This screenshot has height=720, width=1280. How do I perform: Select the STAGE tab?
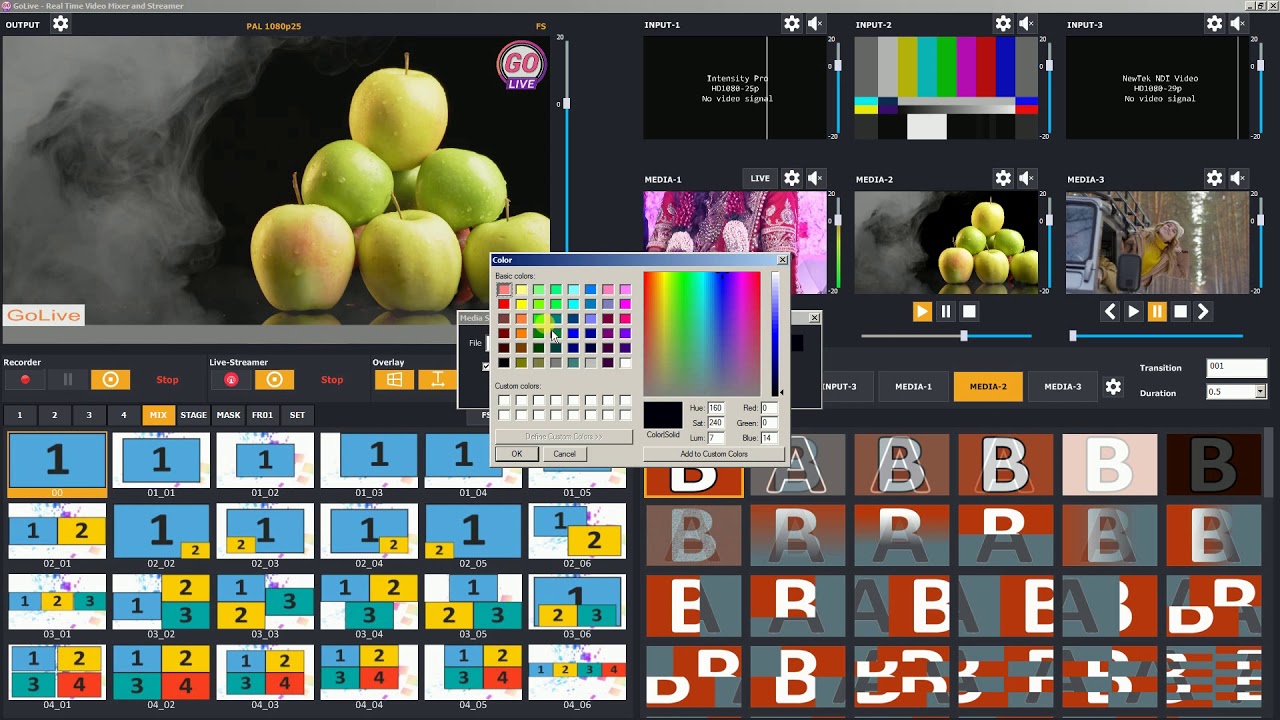(x=193, y=415)
